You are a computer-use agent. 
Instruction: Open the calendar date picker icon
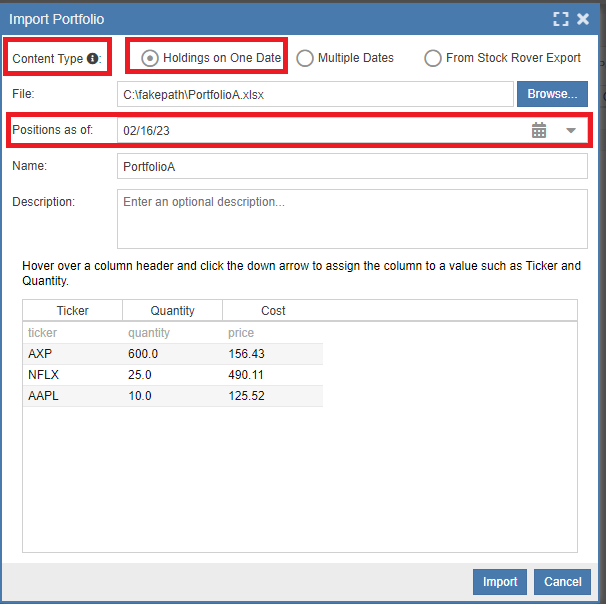coord(539,130)
